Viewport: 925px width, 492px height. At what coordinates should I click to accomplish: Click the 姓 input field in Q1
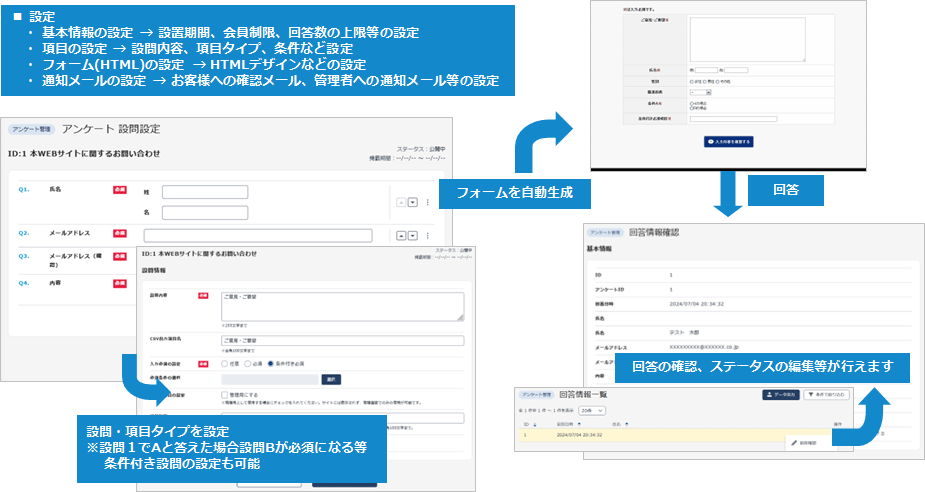[x=204, y=192]
